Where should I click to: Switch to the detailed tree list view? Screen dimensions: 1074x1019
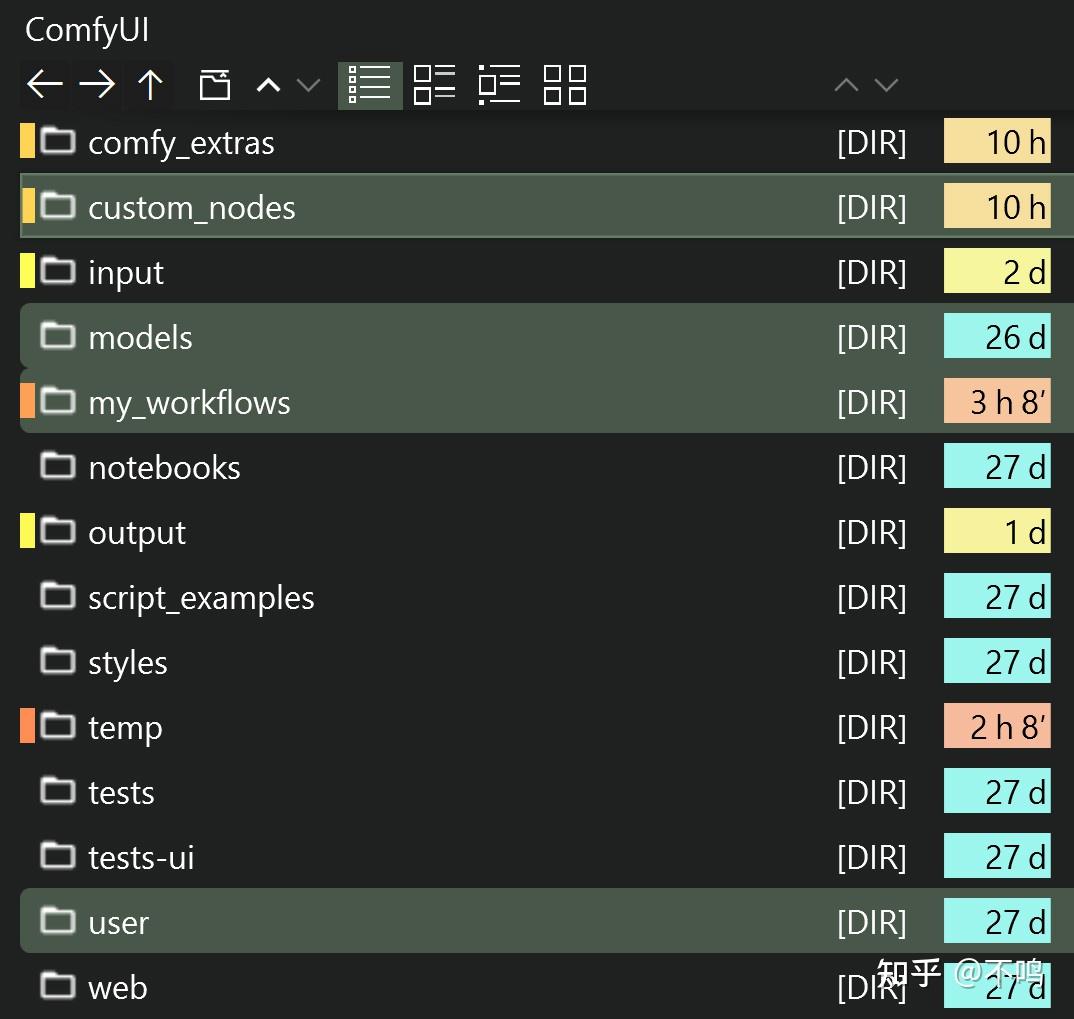click(499, 85)
